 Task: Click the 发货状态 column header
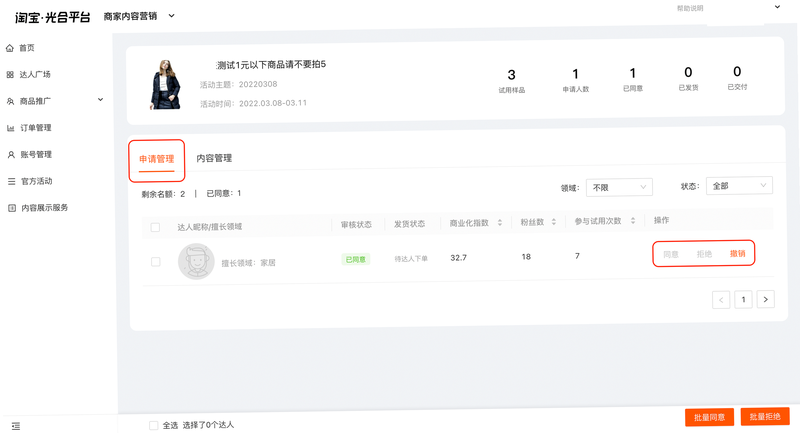(x=409, y=224)
